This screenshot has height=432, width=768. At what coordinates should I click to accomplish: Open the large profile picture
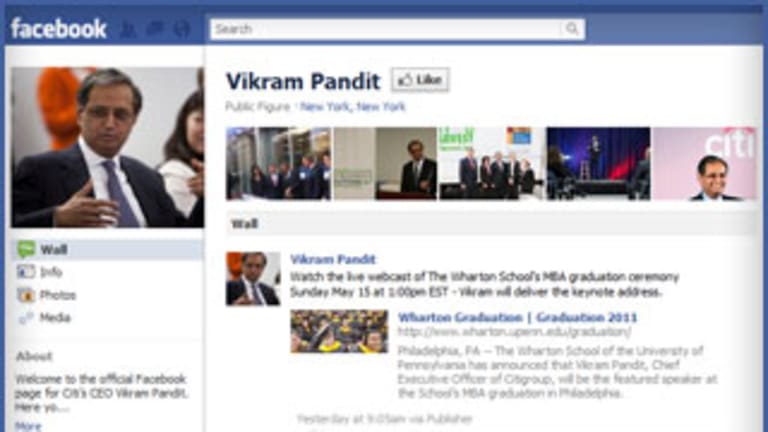pos(107,147)
